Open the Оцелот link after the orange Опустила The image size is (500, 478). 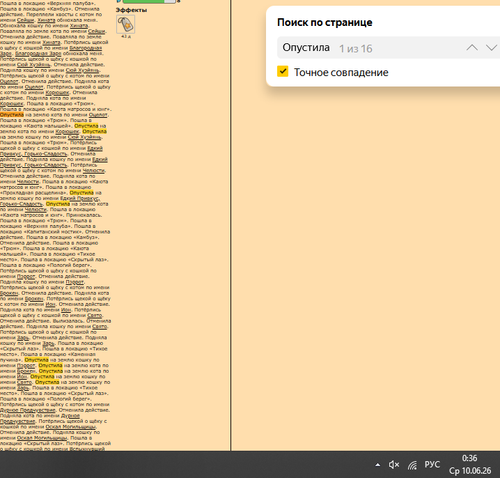point(98,115)
